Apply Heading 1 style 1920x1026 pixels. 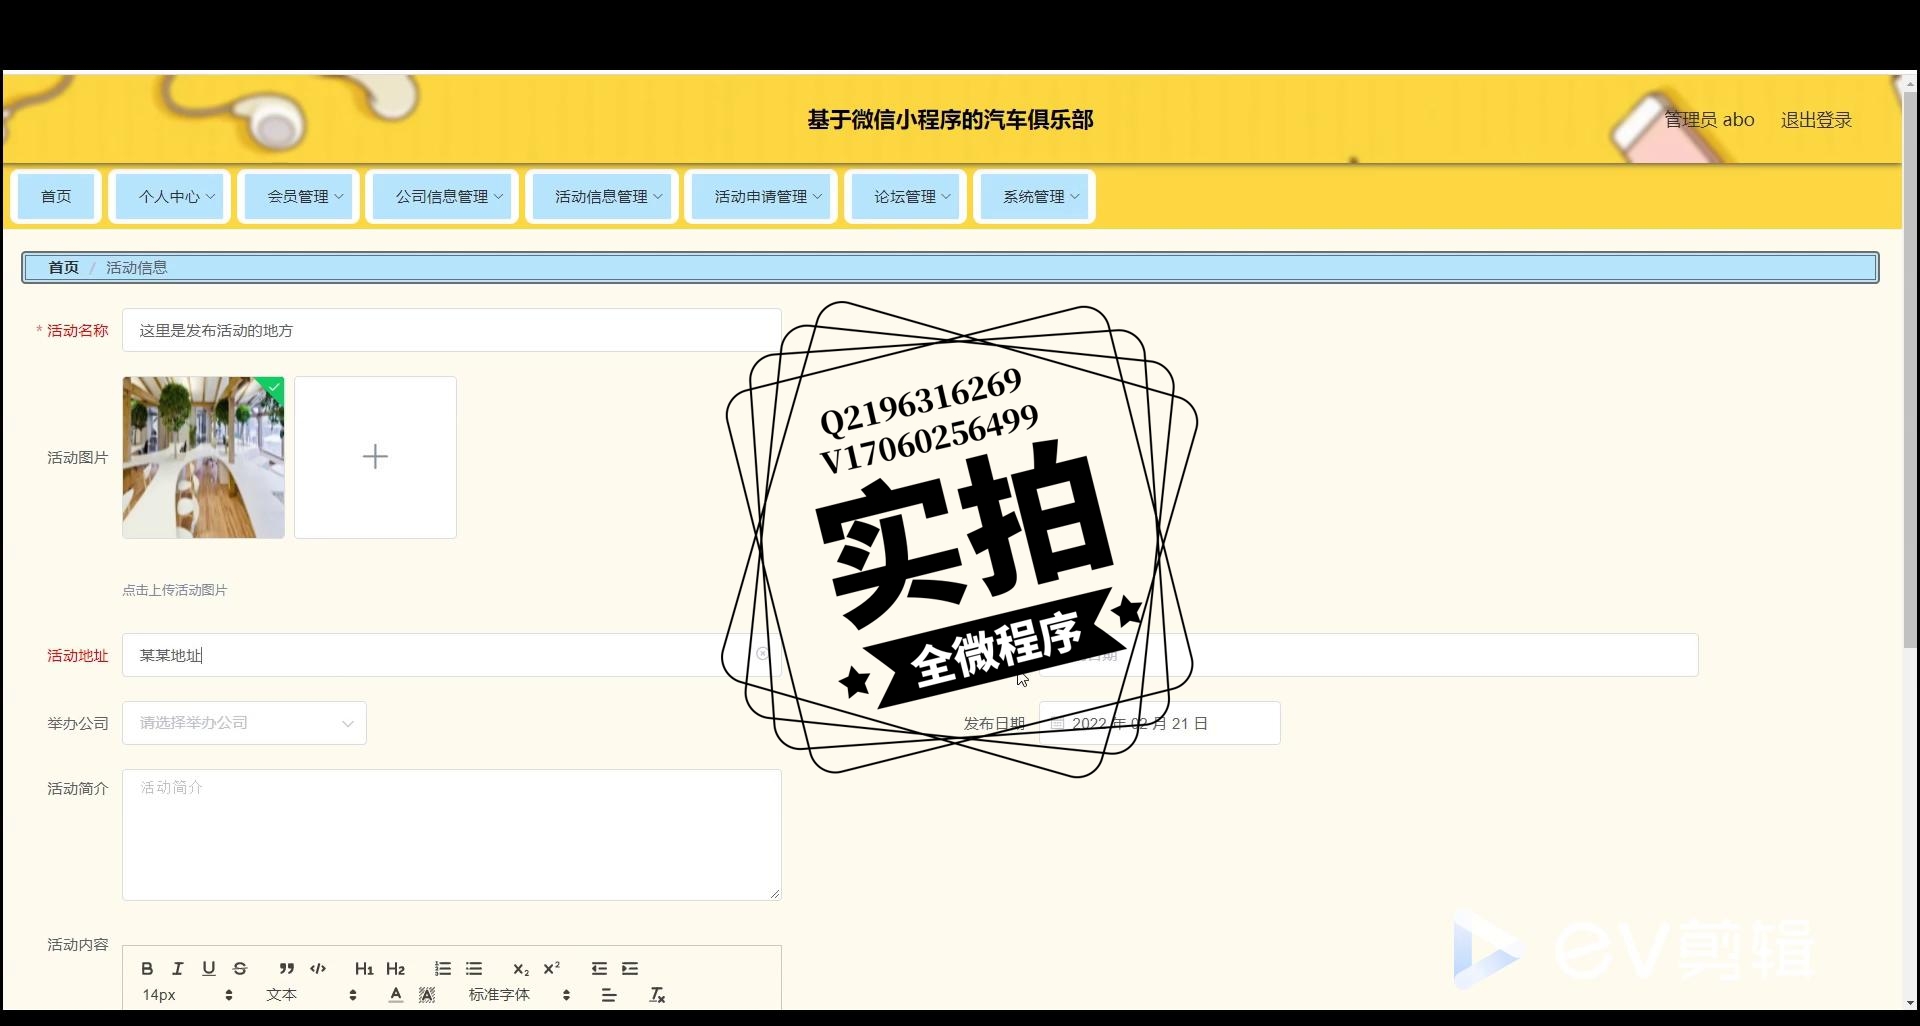[x=364, y=968]
